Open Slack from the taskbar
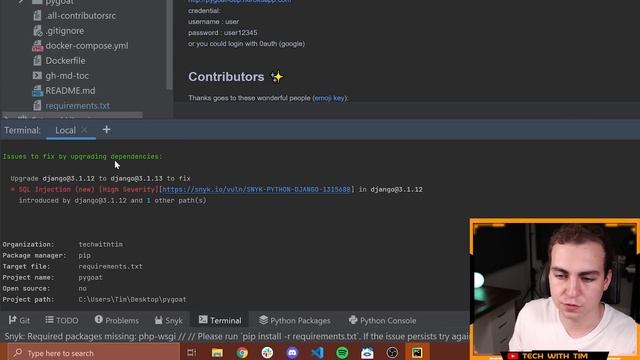 [x=267, y=353]
